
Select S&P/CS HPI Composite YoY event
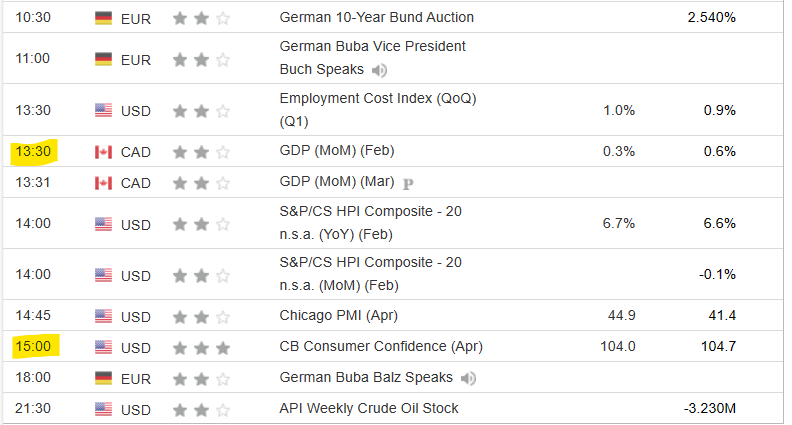[x=370, y=222]
